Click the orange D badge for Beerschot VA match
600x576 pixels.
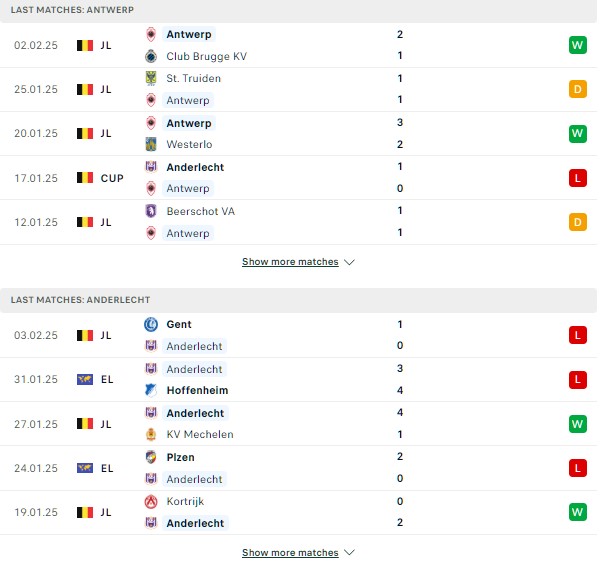coord(577,222)
